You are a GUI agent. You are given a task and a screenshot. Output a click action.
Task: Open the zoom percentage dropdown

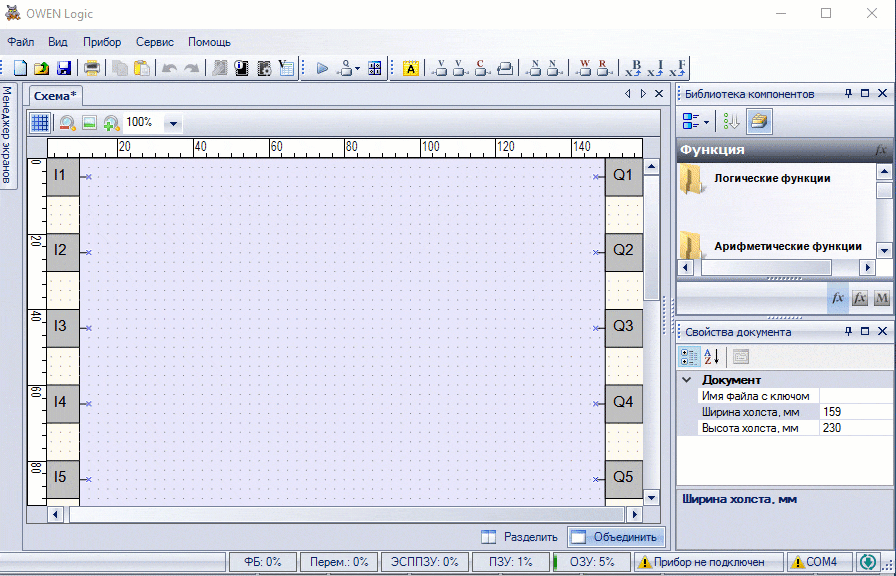coord(173,123)
